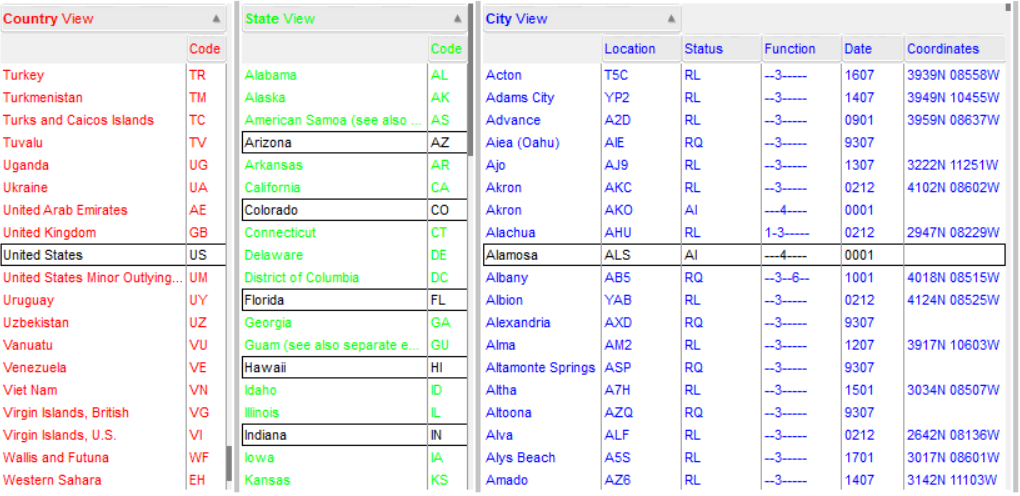Click the Date column header
Screen dimensions: 1020x496
tap(872, 49)
